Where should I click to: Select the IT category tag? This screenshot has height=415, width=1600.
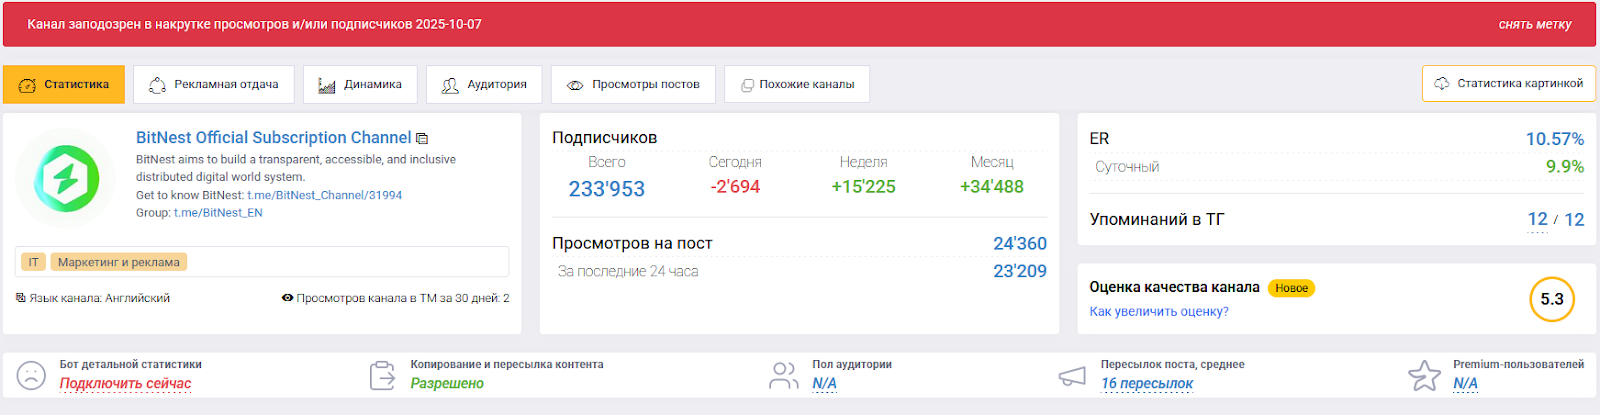(33, 262)
